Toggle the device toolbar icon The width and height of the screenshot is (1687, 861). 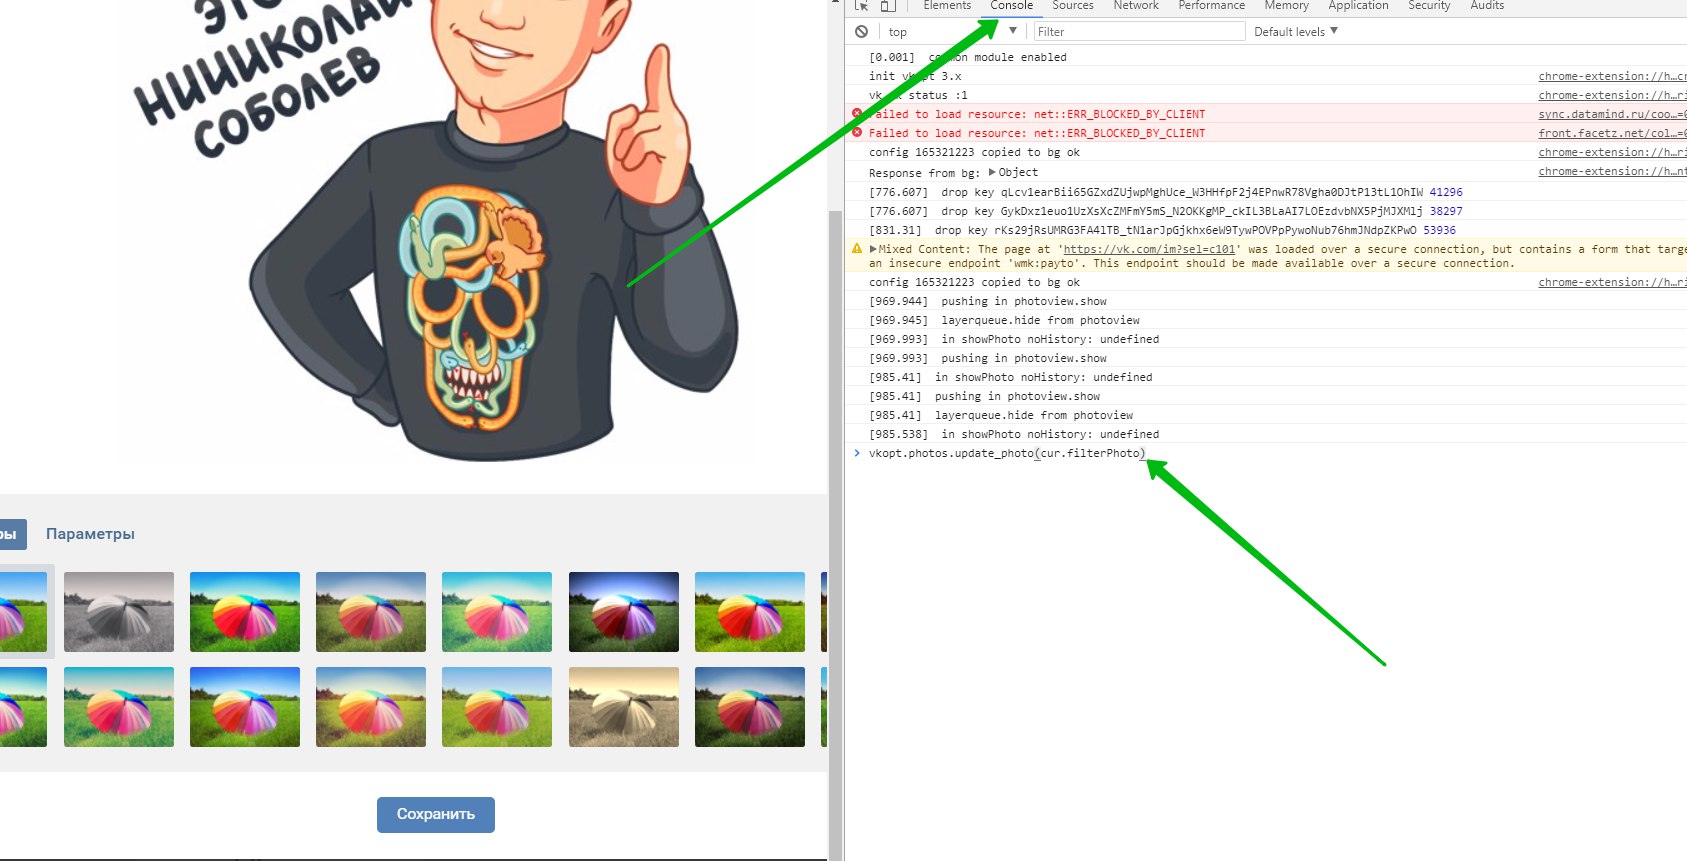(888, 6)
